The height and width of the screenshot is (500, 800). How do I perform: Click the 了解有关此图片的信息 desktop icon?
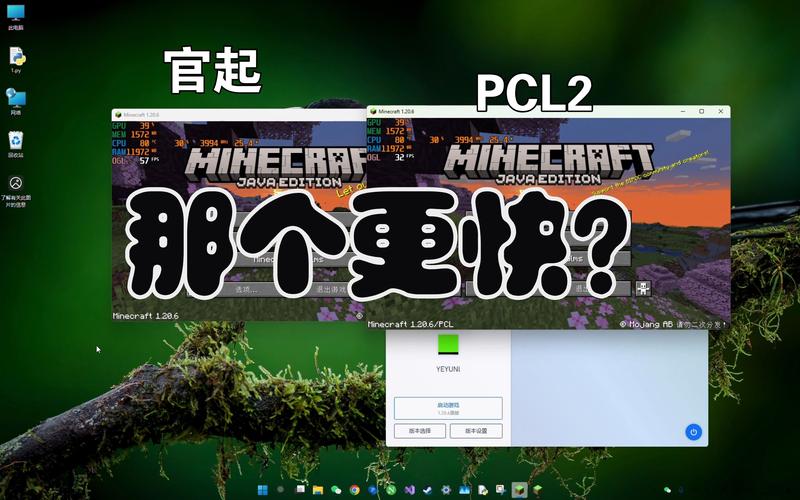pos(16,191)
